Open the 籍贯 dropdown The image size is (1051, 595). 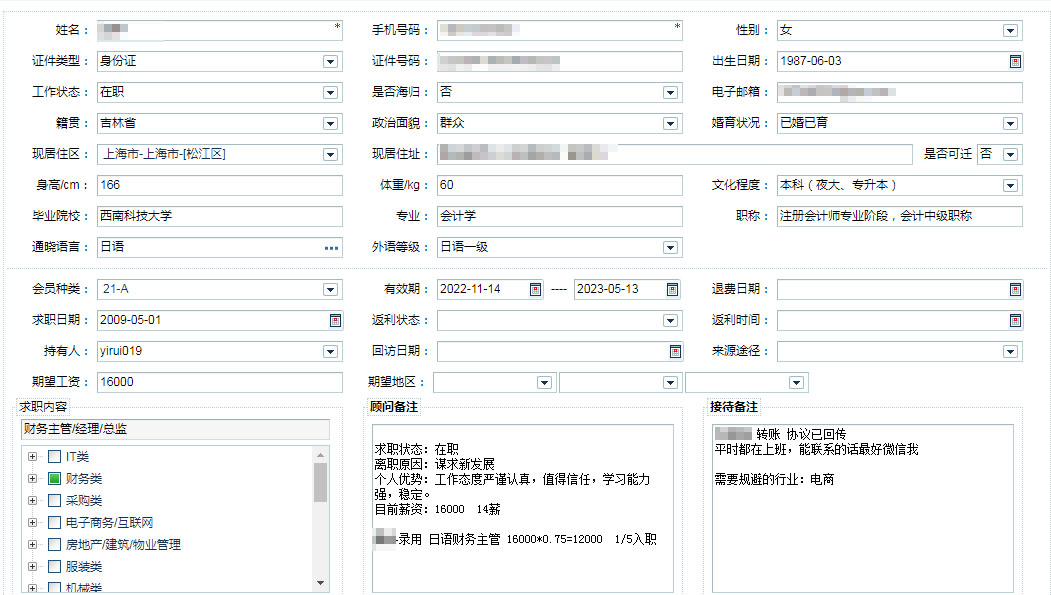330,123
